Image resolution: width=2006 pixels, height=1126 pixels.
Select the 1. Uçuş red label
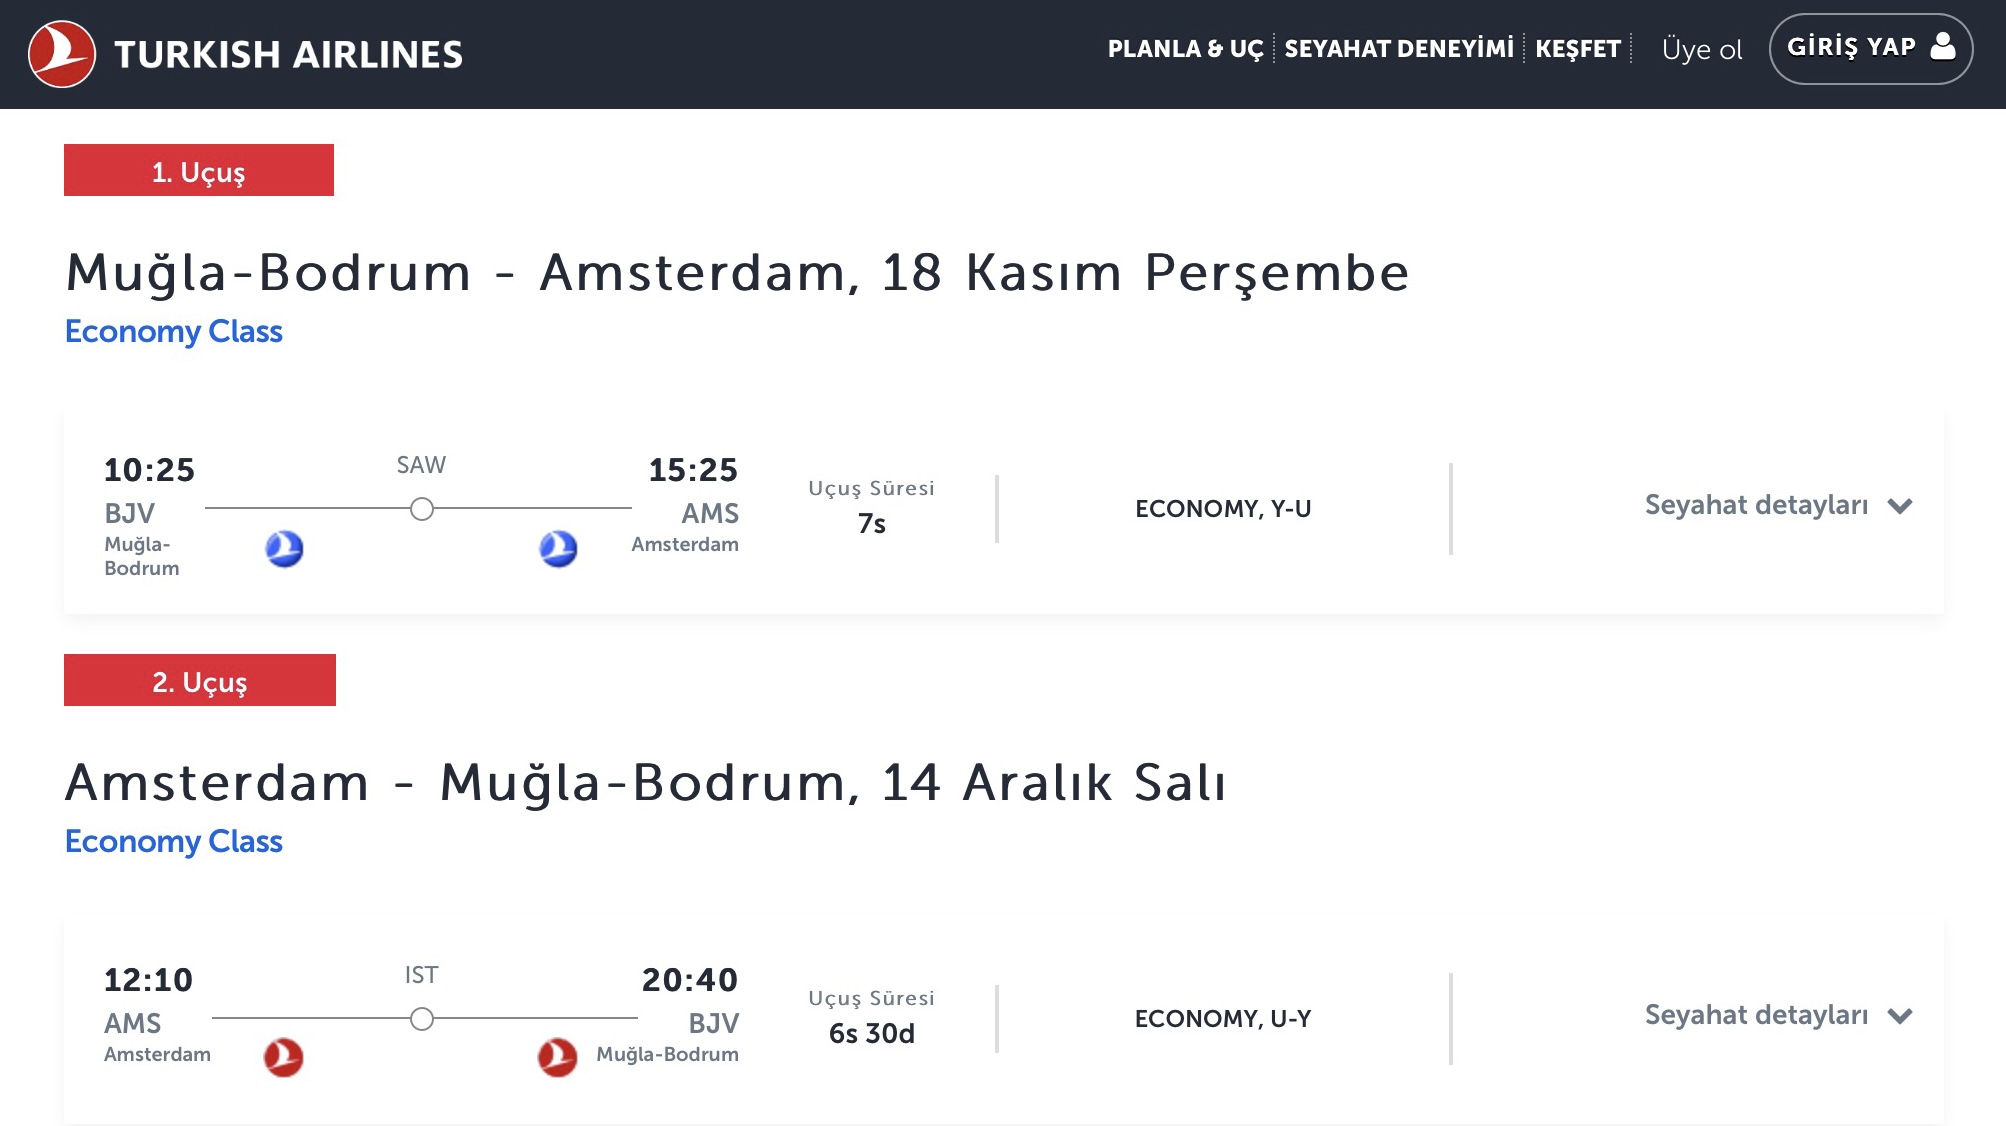[199, 171]
